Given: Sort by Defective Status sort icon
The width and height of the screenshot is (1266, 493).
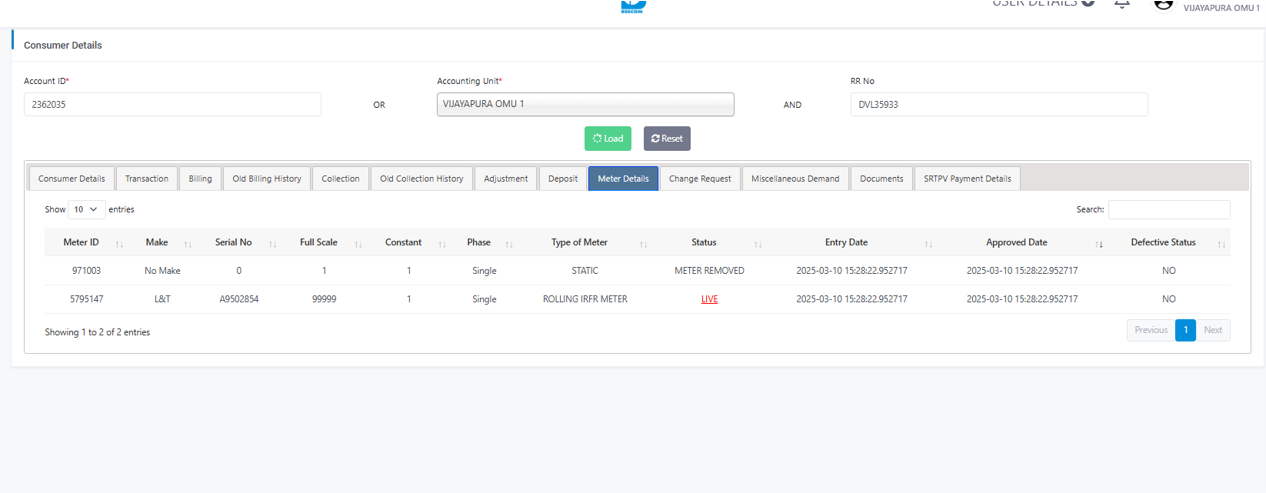Looking at the screenshot, I should pos(1221,244).
